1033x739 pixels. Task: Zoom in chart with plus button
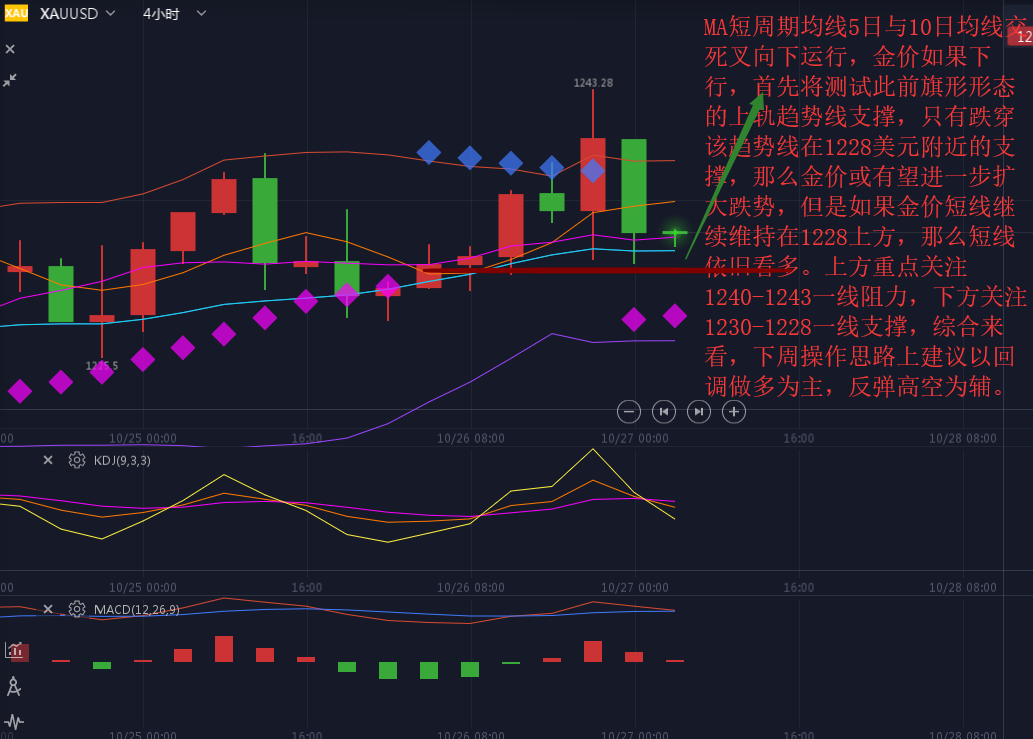(733, 412)
